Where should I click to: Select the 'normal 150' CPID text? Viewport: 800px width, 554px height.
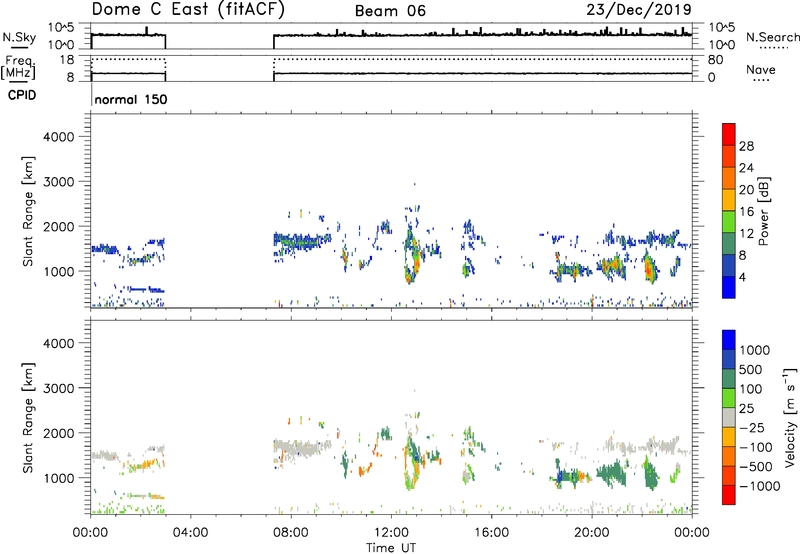(x=131, y=99)
